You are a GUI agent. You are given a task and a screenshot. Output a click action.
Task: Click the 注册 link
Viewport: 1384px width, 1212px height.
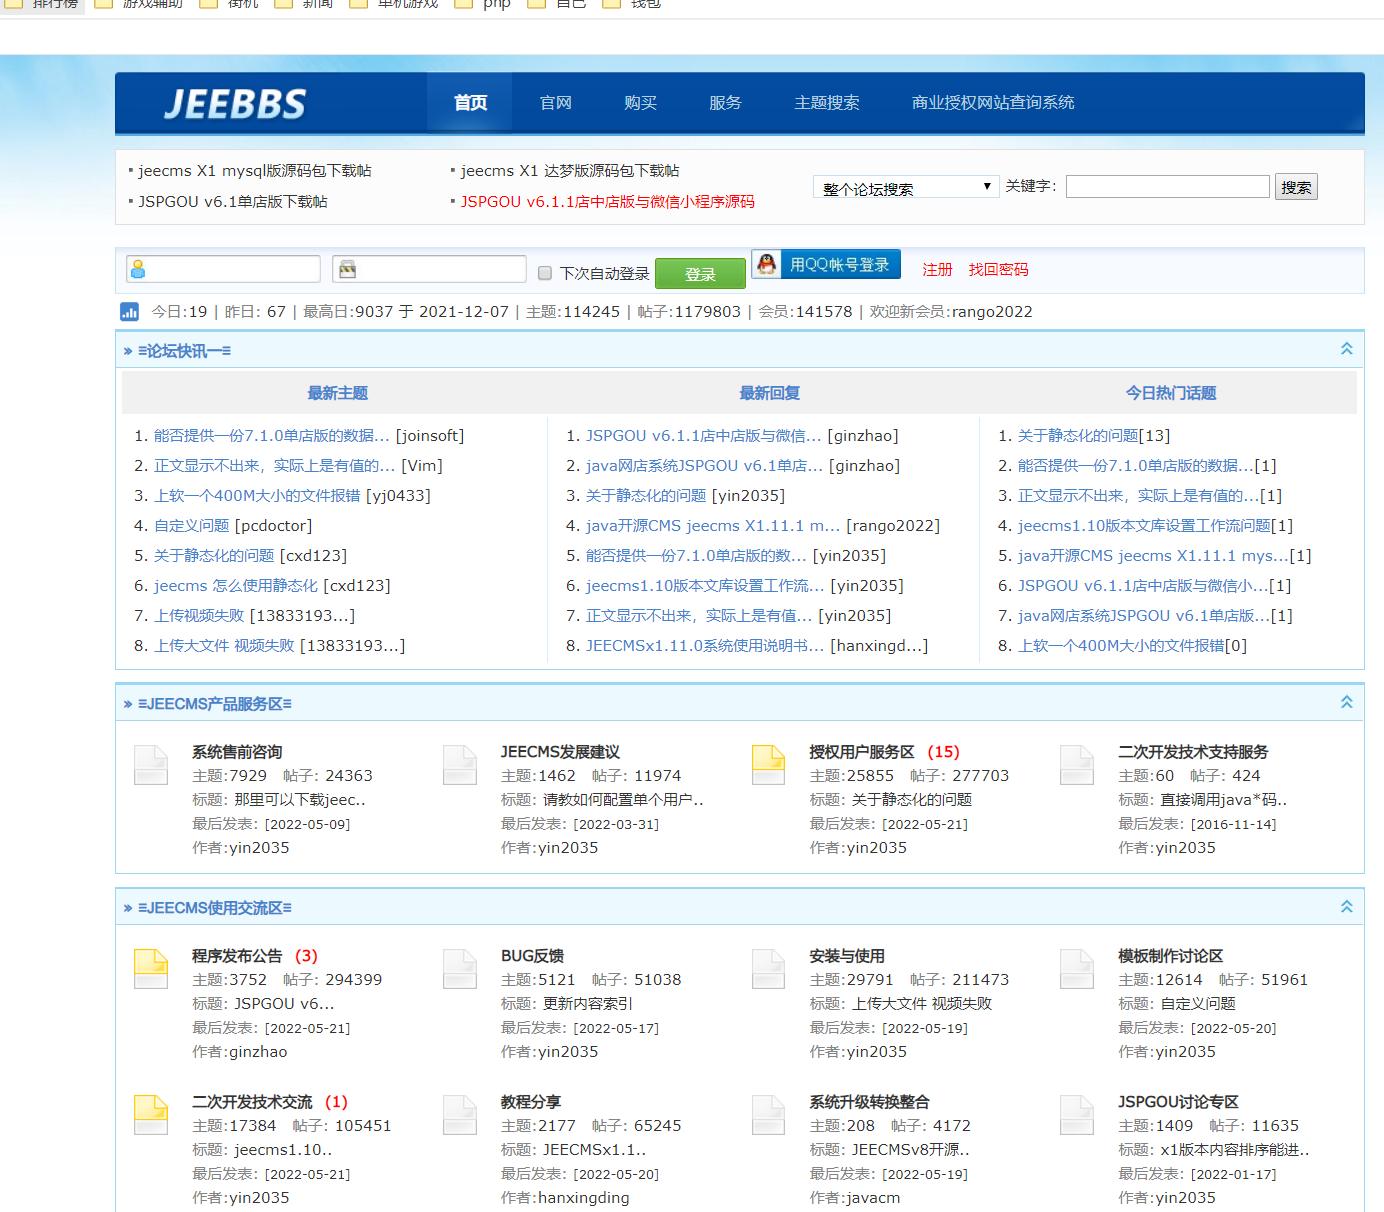[937, 270]
